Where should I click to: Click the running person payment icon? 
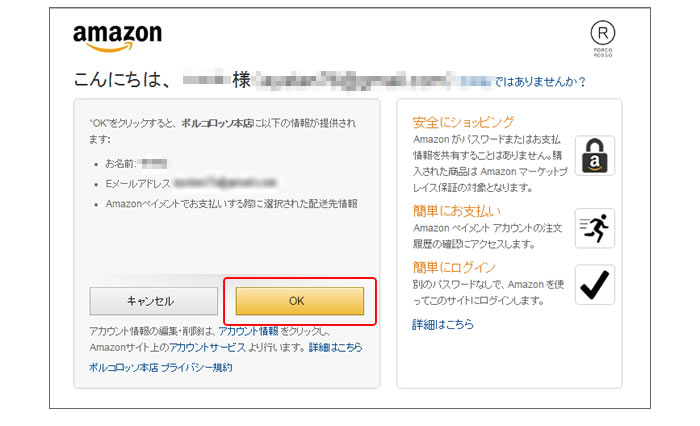point(595,229)
